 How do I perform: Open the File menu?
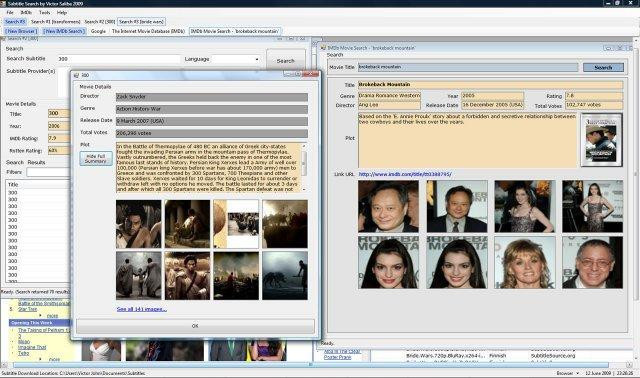coord(10,13)
